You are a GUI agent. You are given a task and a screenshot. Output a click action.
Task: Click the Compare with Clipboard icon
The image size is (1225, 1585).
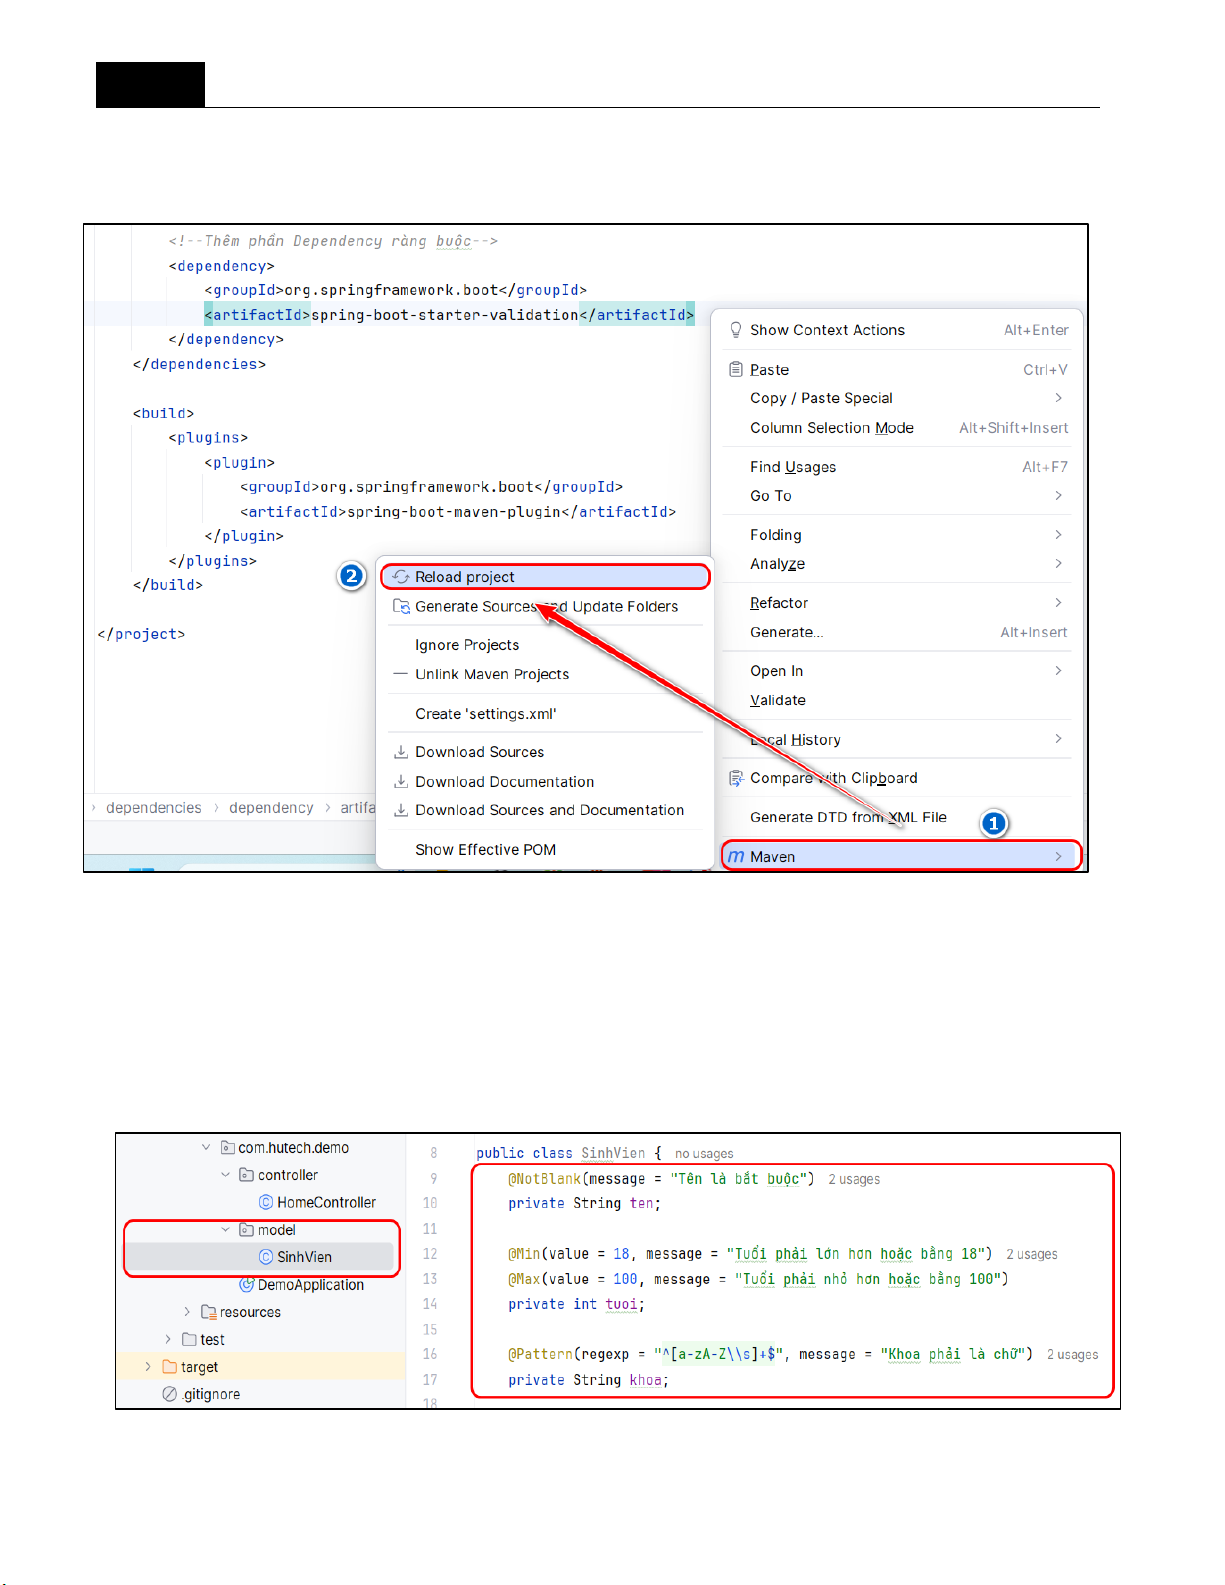pos(736,778)
